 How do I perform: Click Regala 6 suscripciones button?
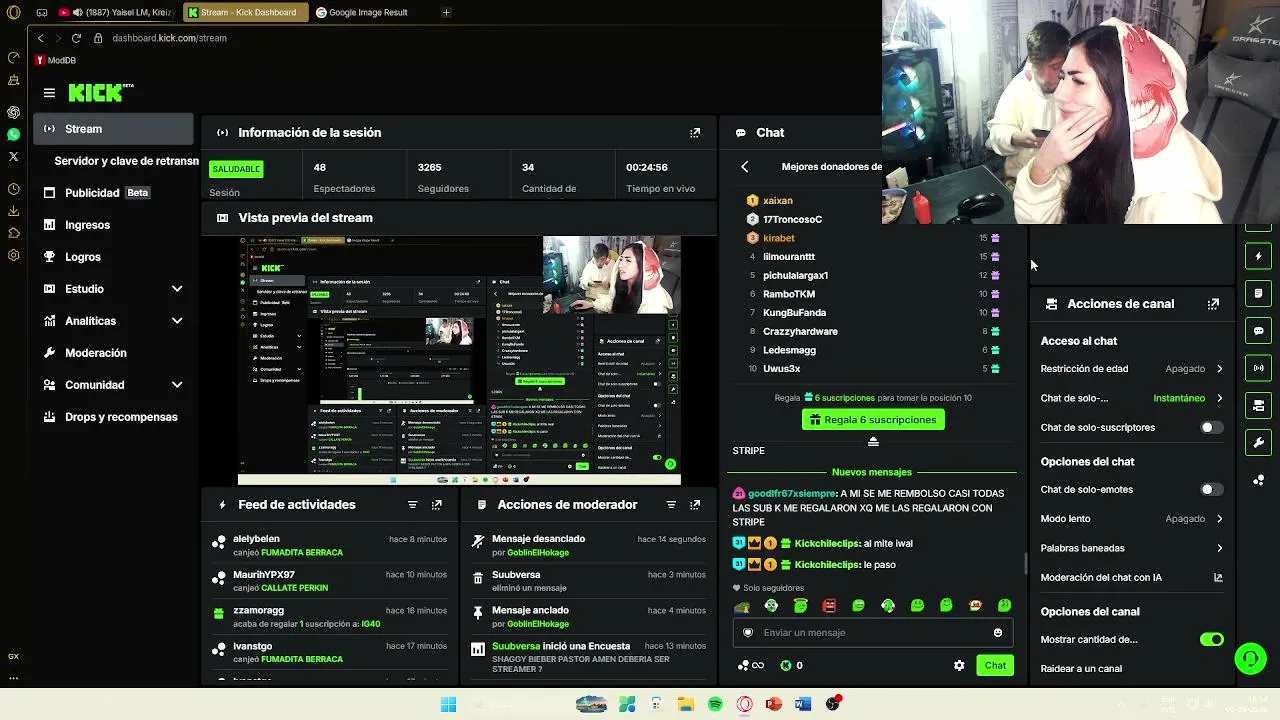pyautogui.click(x=873, y=420)
